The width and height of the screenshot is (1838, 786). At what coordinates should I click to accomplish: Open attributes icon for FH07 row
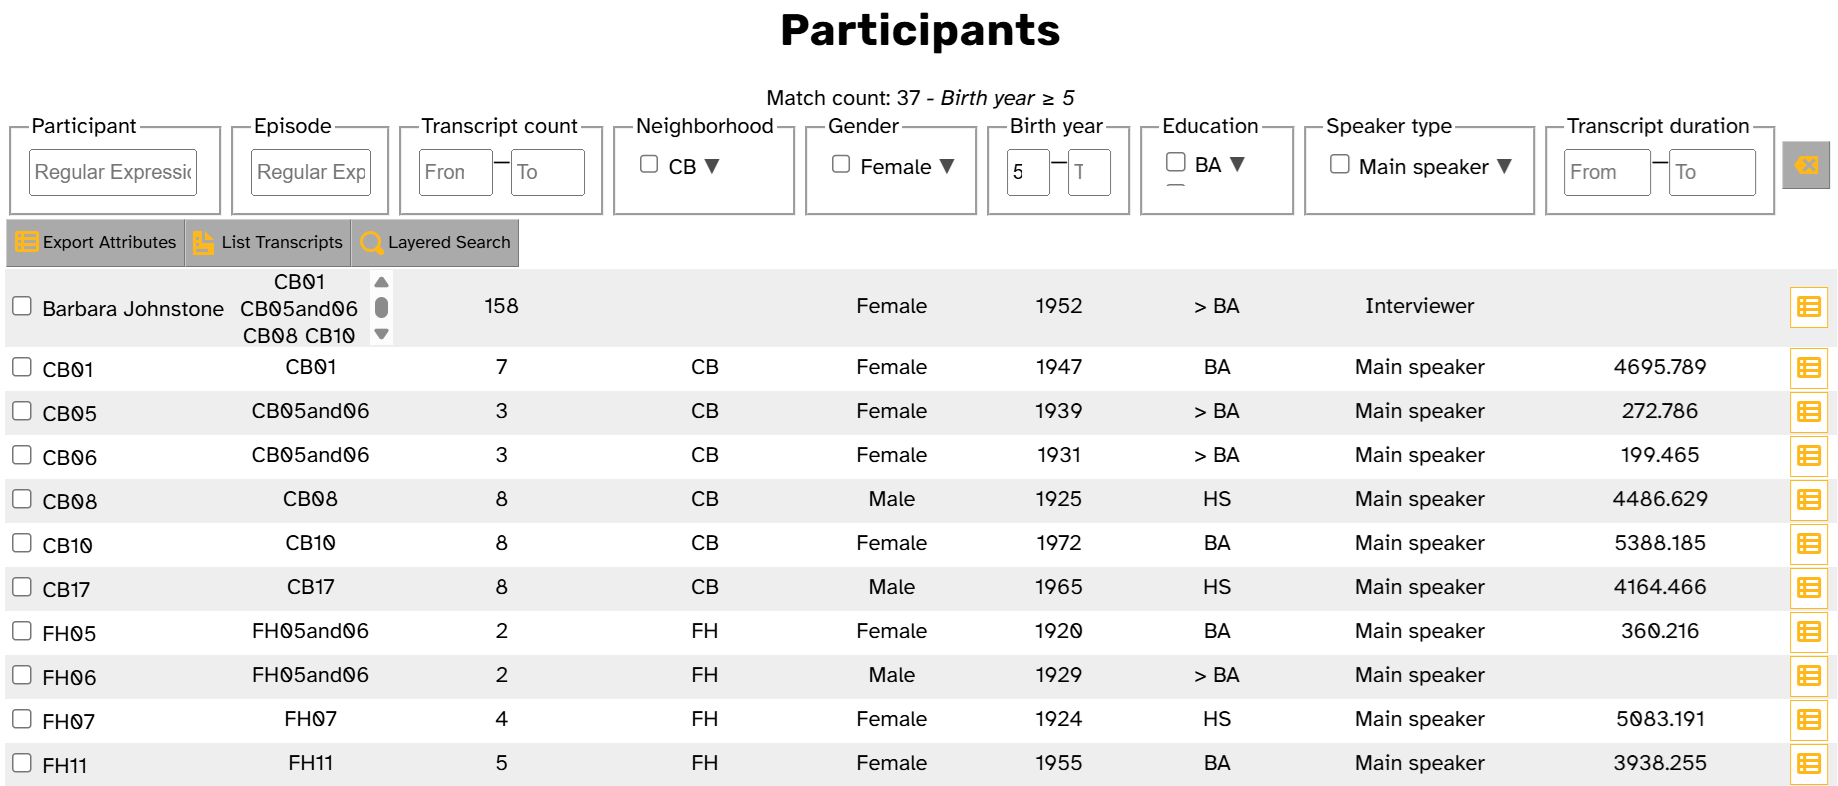coord(1808,720)
